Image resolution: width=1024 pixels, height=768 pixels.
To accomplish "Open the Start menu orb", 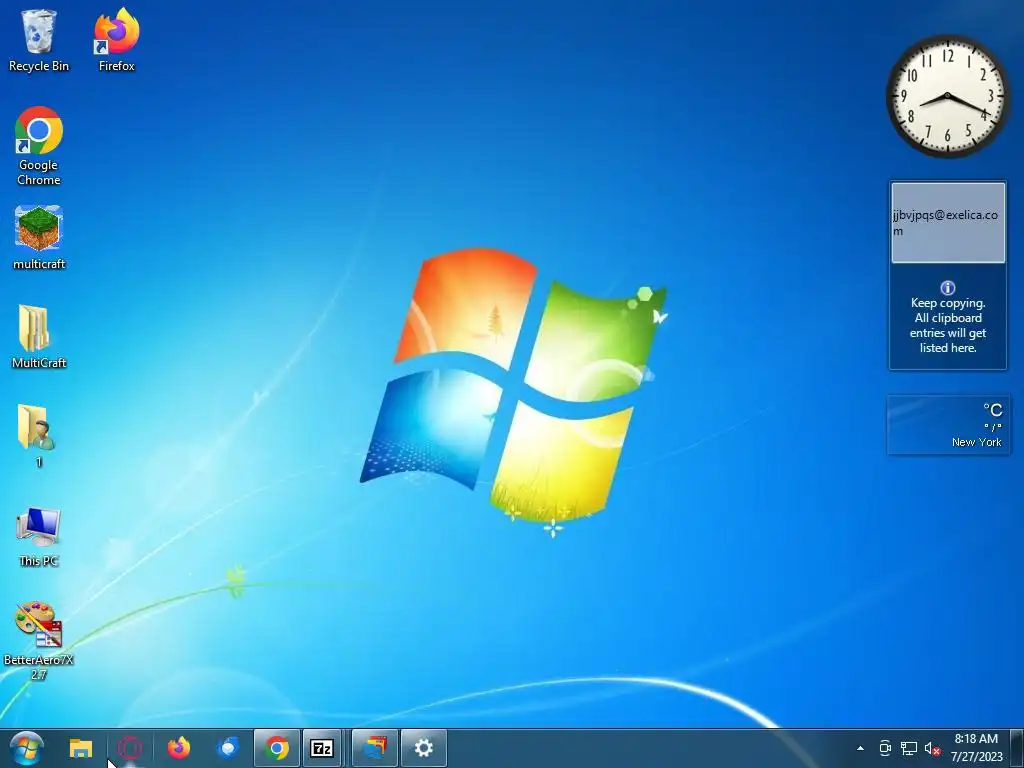I will click(27, 748).
